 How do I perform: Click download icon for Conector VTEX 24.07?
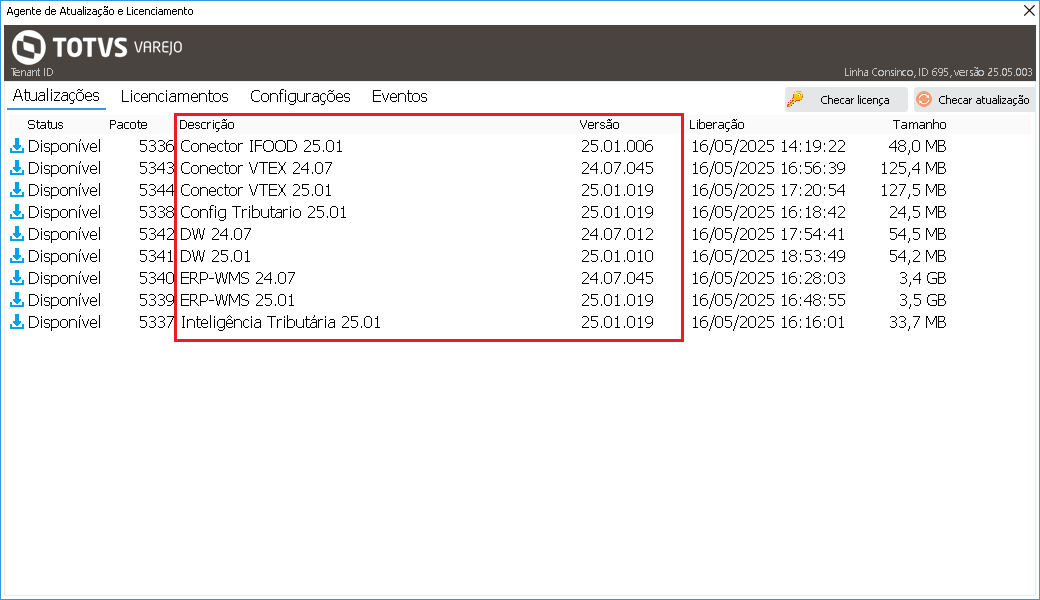(x=17, y=168)
